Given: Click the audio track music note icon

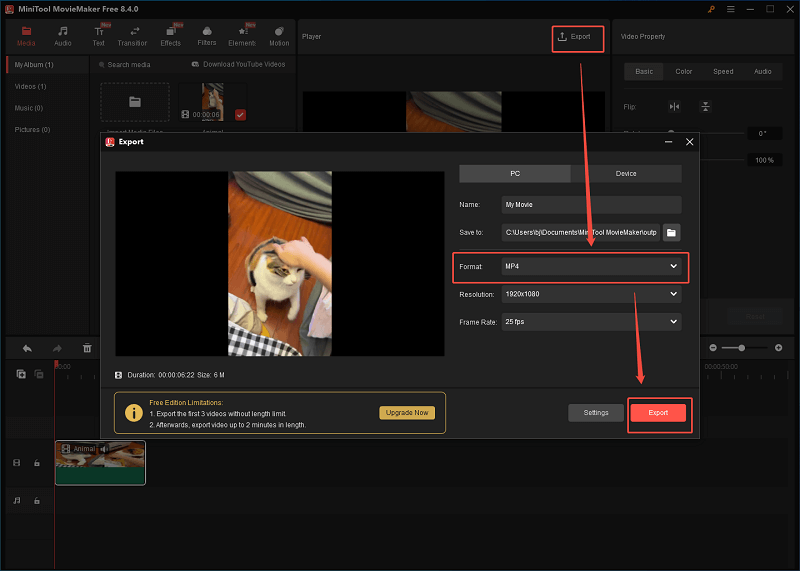Looking at the screenshot, I should pos(17,501).
